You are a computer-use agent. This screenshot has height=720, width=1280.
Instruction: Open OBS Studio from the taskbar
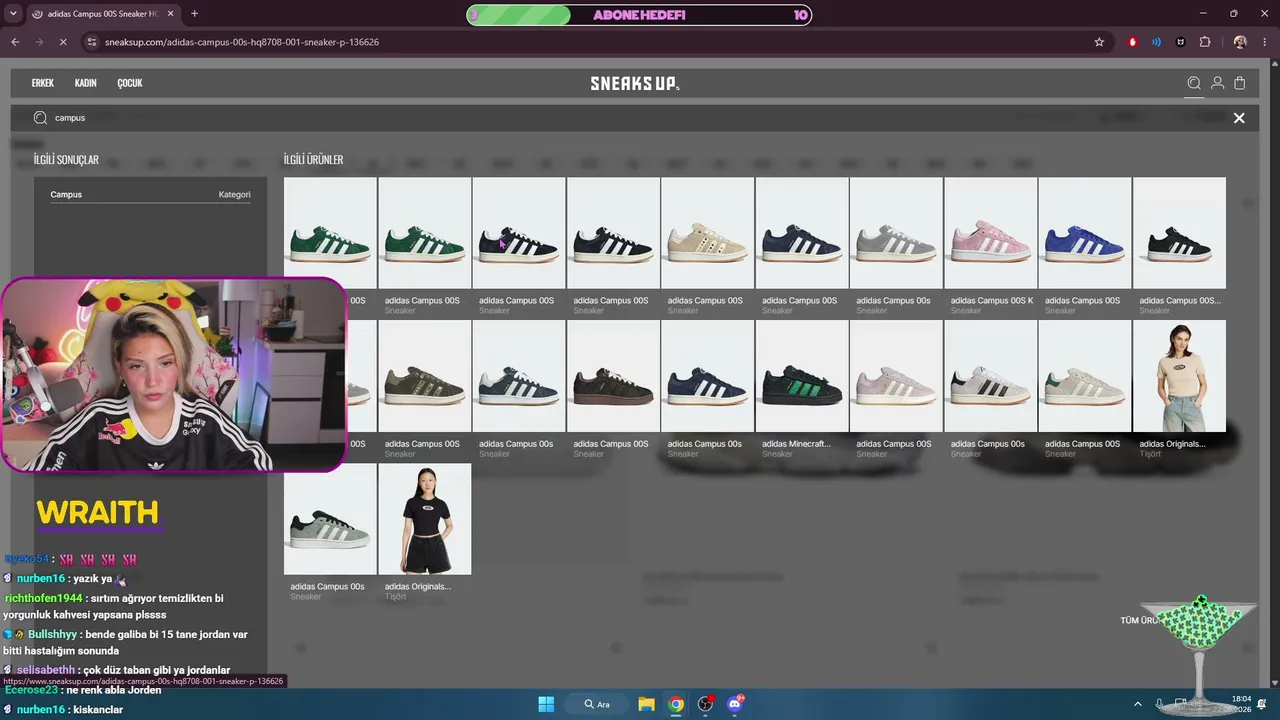(706, 704)
